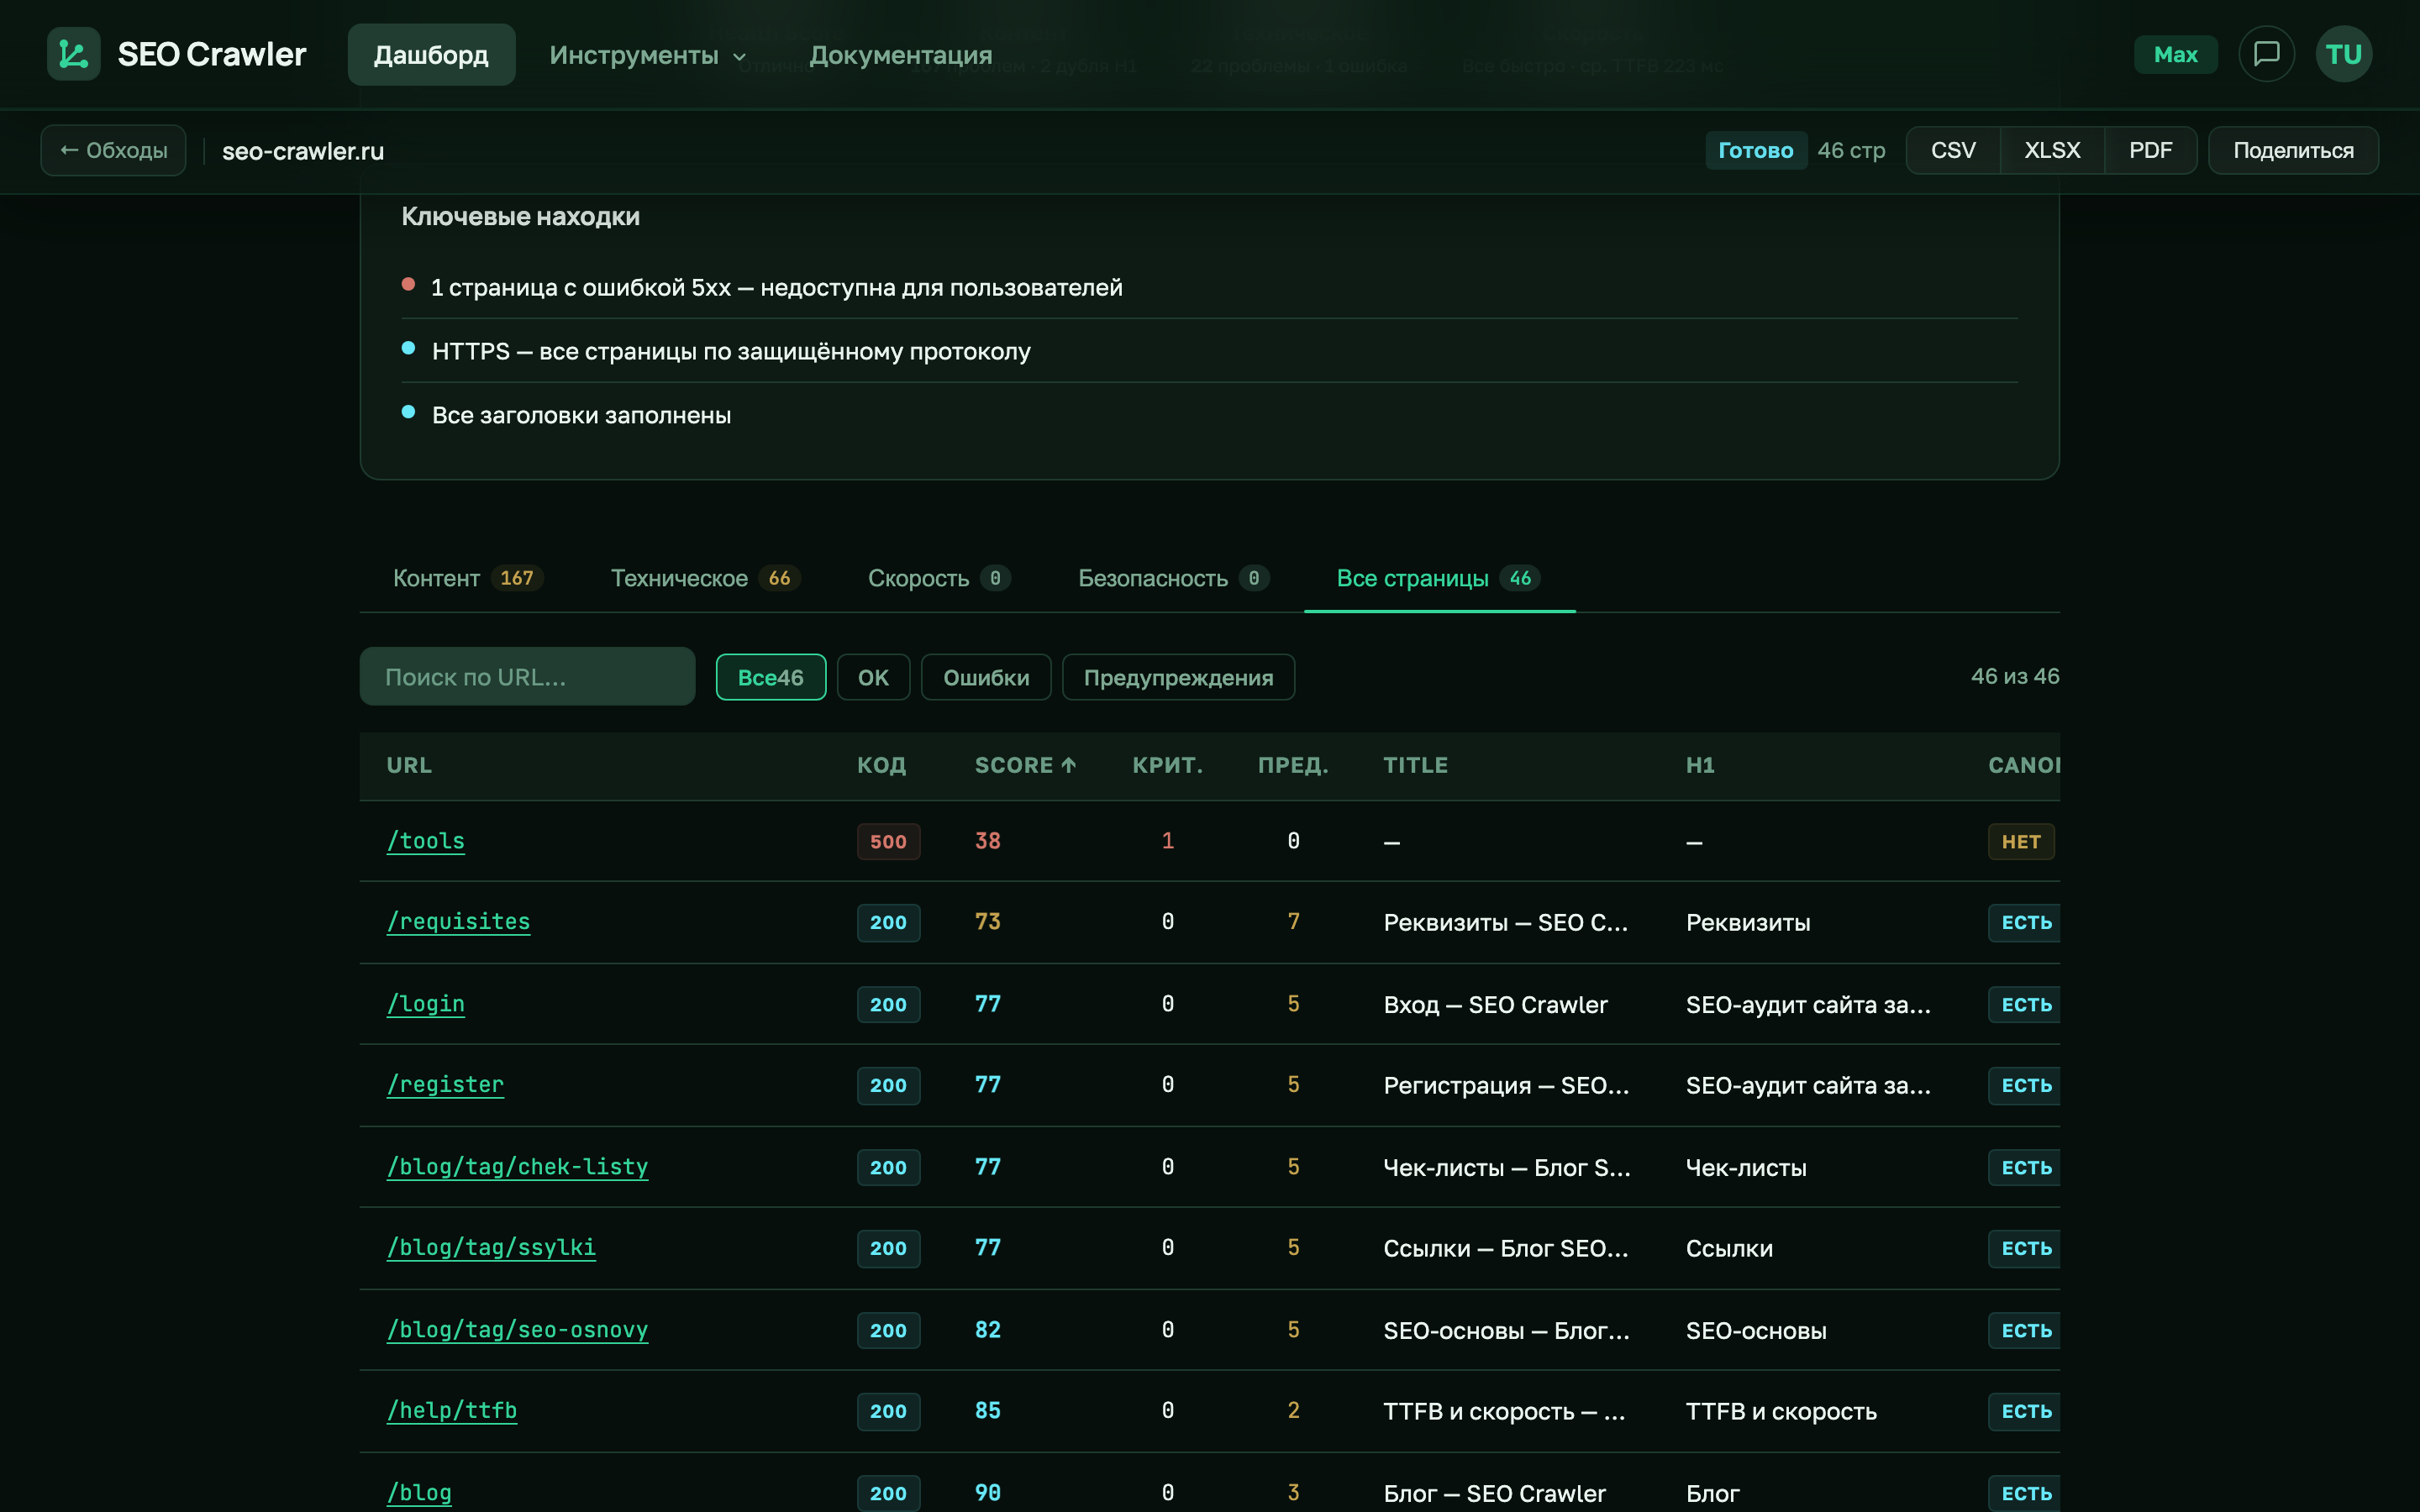Screen dimensions: 2420x1512
Task: Go back via the Обходы button
Action: coord(113,150)
